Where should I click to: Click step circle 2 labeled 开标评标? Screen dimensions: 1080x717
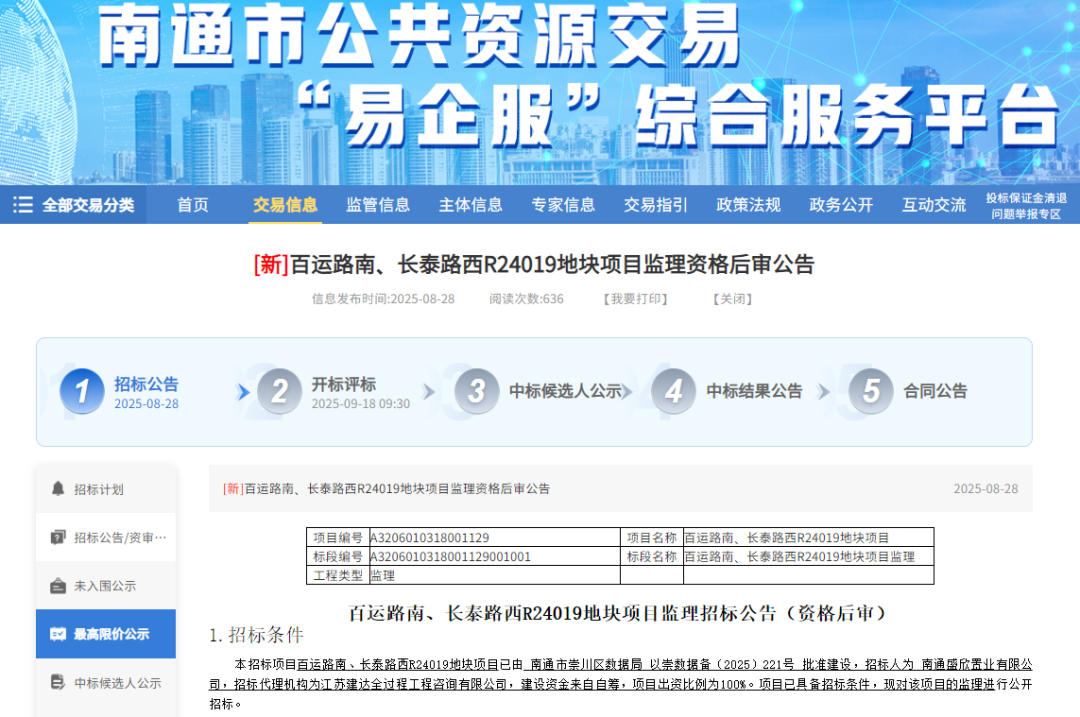point(279,392)
